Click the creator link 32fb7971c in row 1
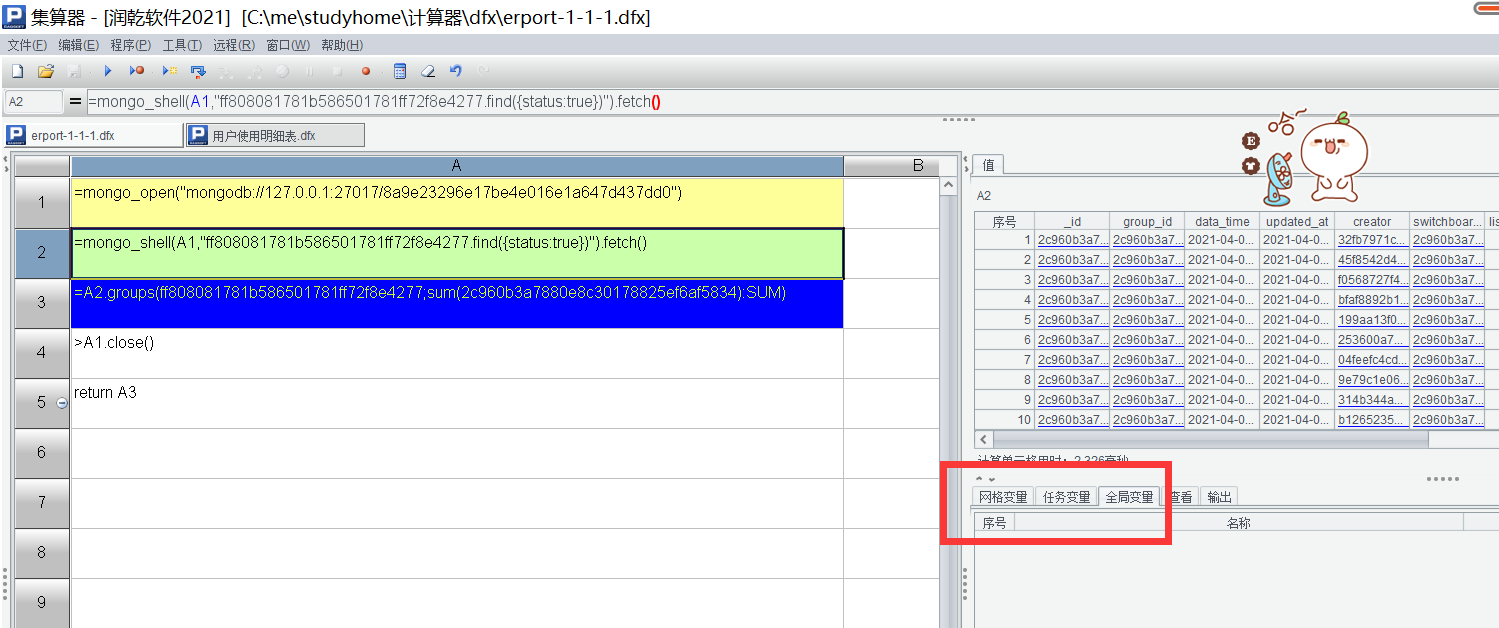The width and height of the screenshot is (1499, 628). pyautogui.click(x=1371, y=240)
